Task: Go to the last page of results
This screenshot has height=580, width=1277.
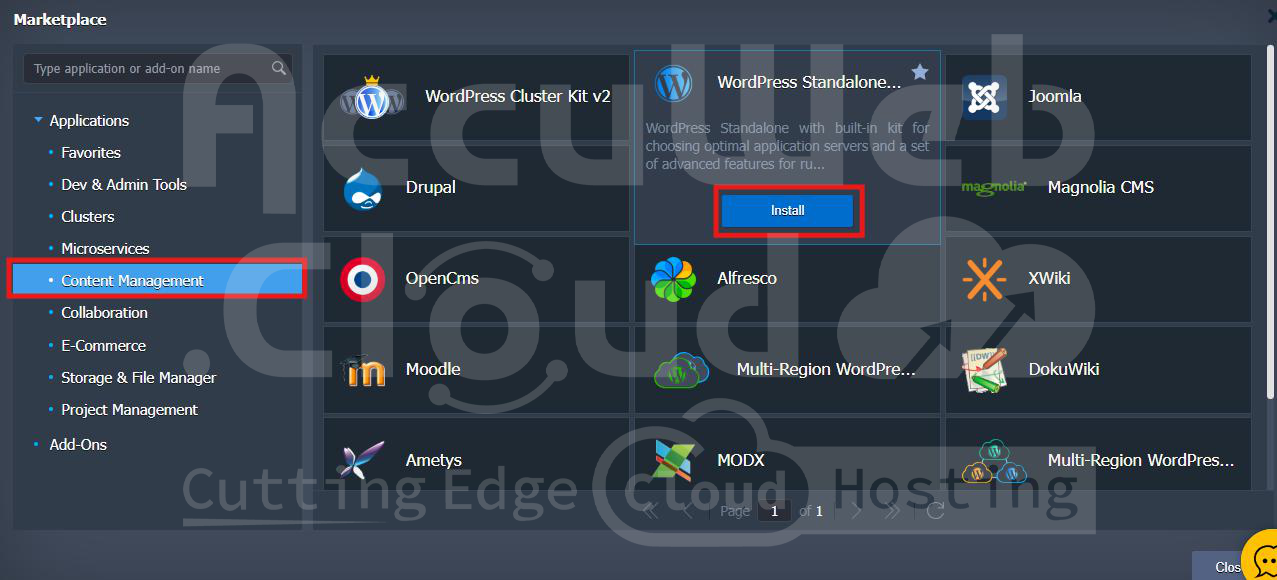Action: click(x=892, y=511)
